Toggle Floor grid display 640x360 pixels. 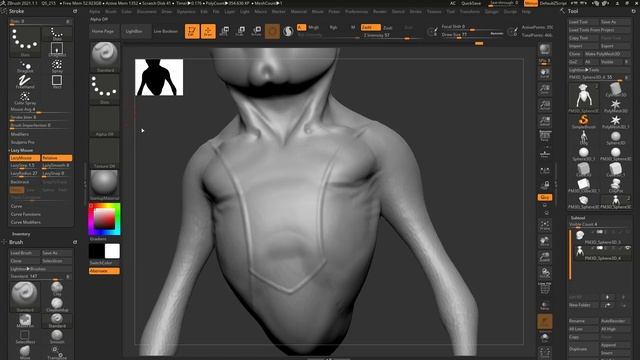[545, 153]
